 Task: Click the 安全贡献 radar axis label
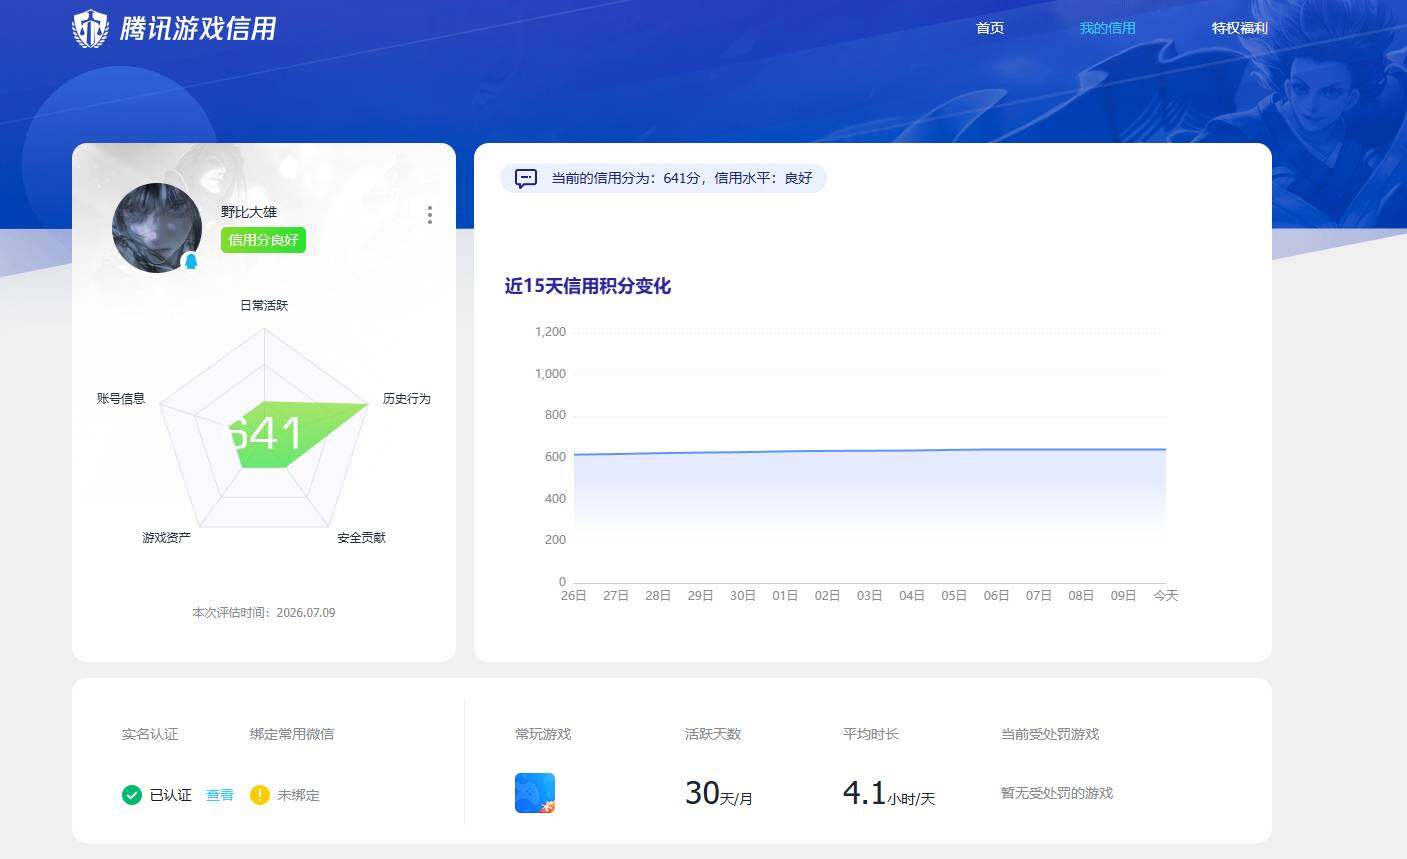361,537
